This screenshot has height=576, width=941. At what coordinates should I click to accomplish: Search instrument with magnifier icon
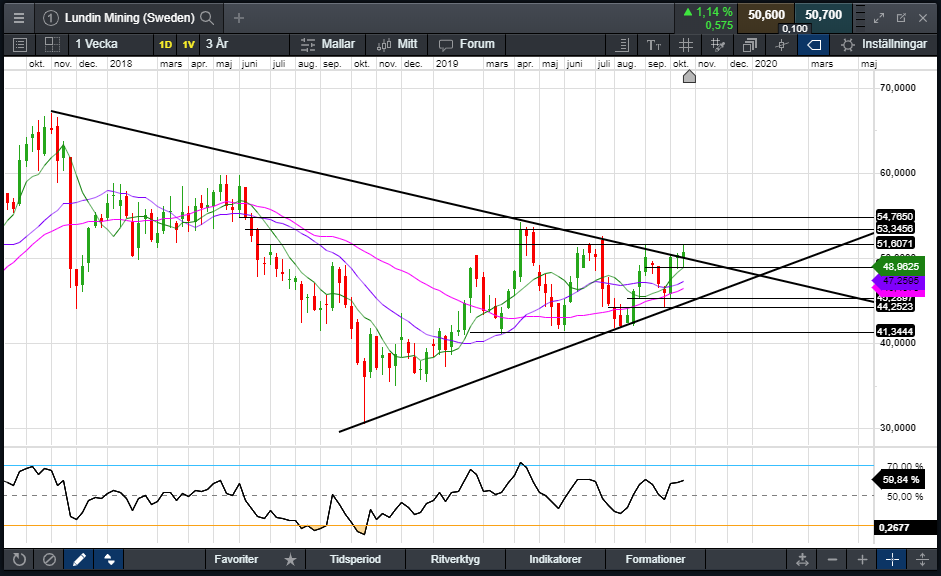pyautogui.click(x=207, y=18)
